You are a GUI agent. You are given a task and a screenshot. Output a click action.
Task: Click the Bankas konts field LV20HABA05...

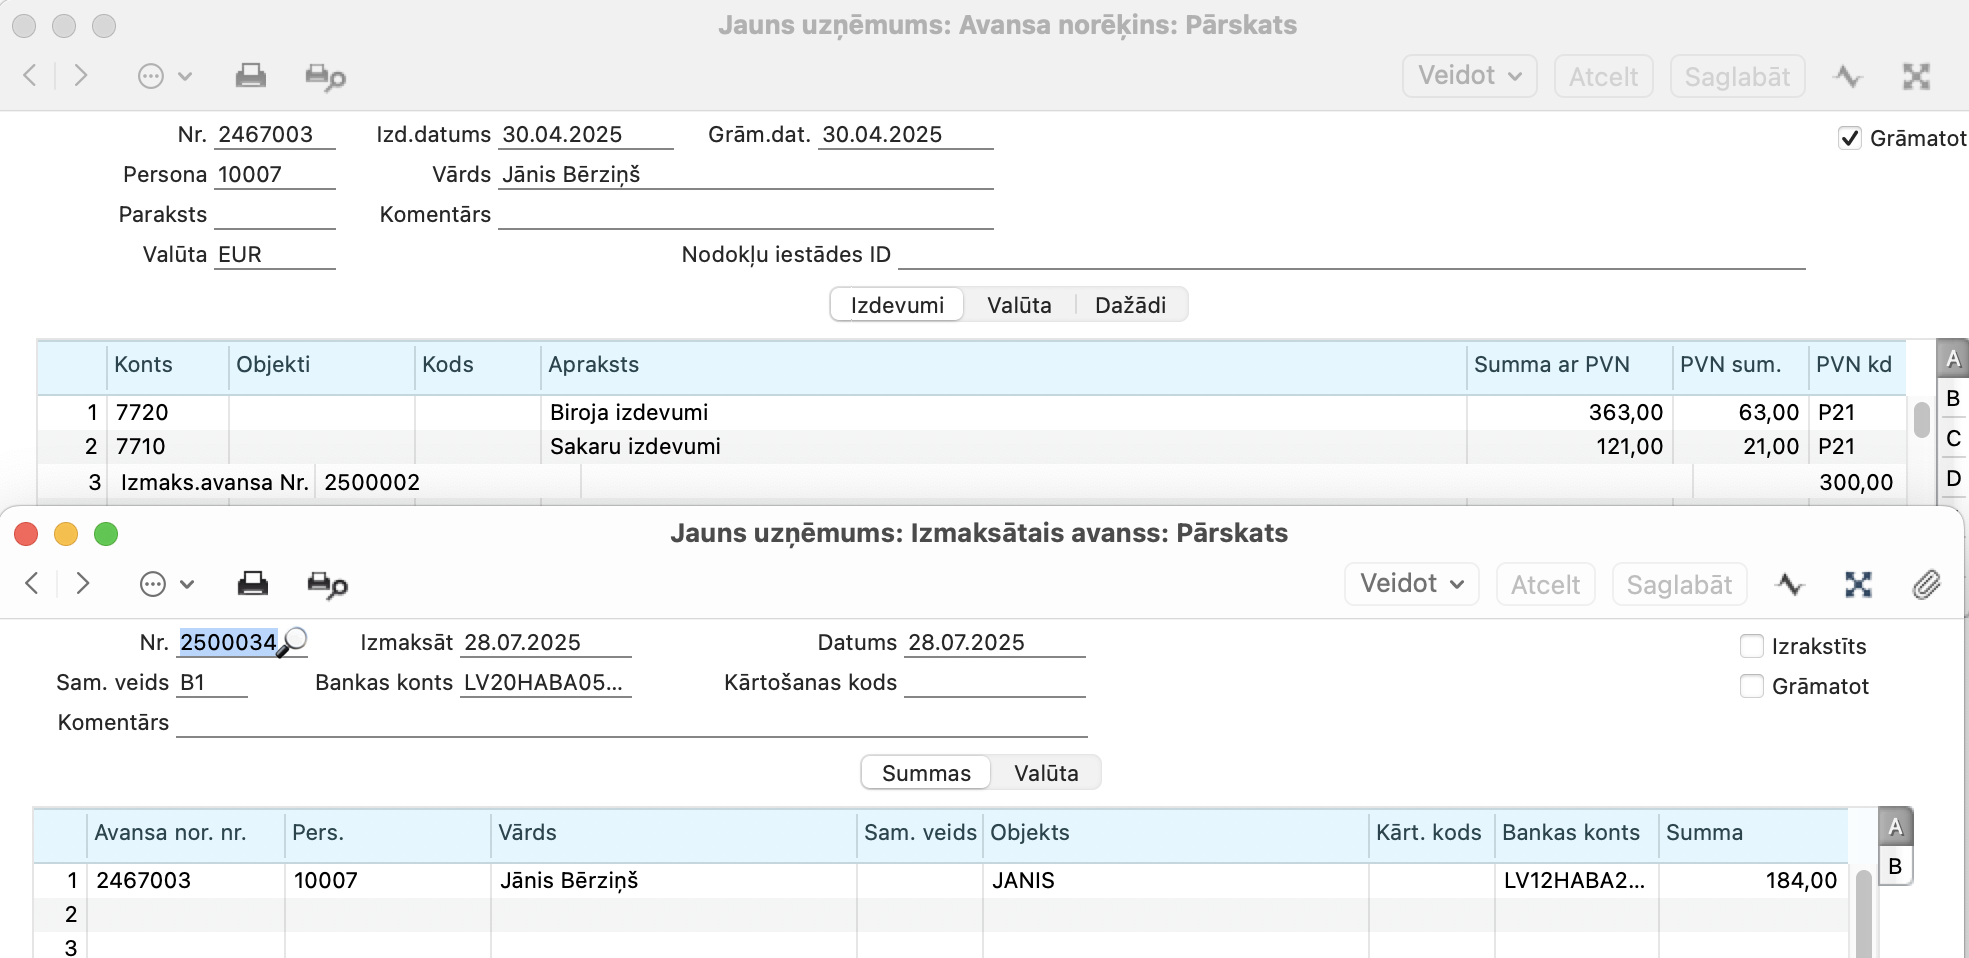(x=546, y=682)
